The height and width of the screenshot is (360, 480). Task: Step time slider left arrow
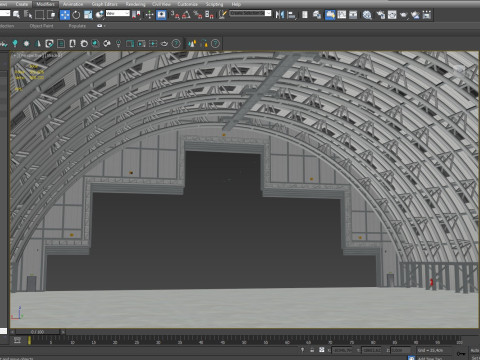tap(12, 332)
